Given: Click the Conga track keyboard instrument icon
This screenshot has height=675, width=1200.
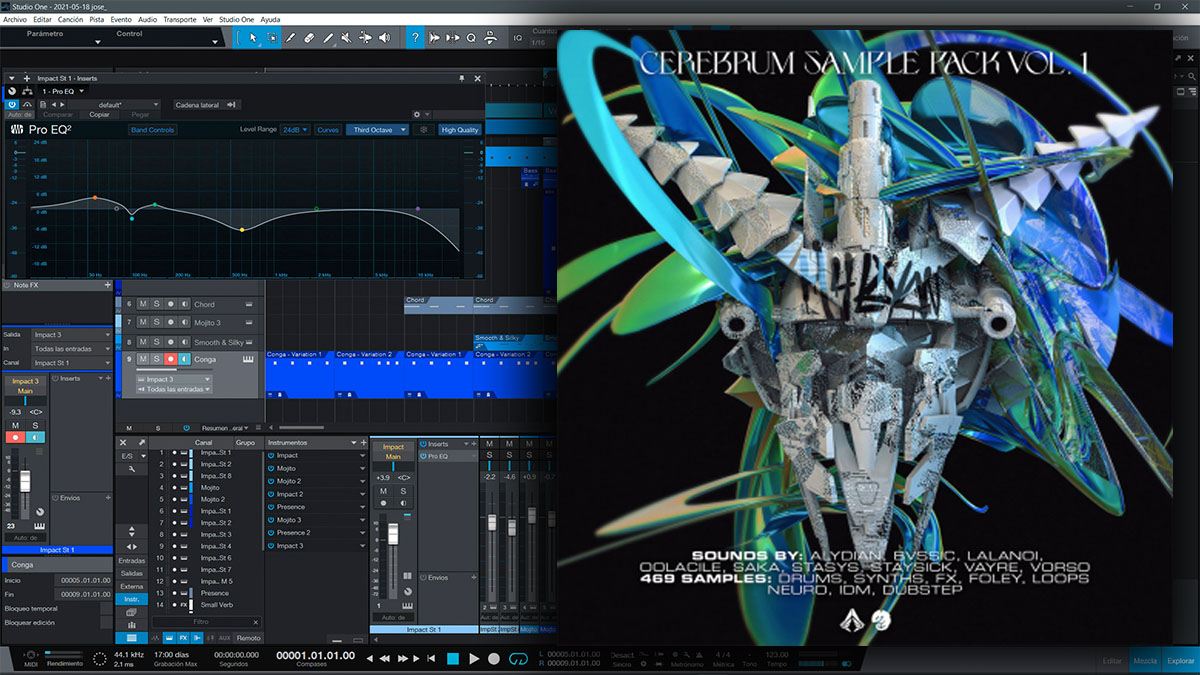Looking at the screenshot, I should point(248,359).
